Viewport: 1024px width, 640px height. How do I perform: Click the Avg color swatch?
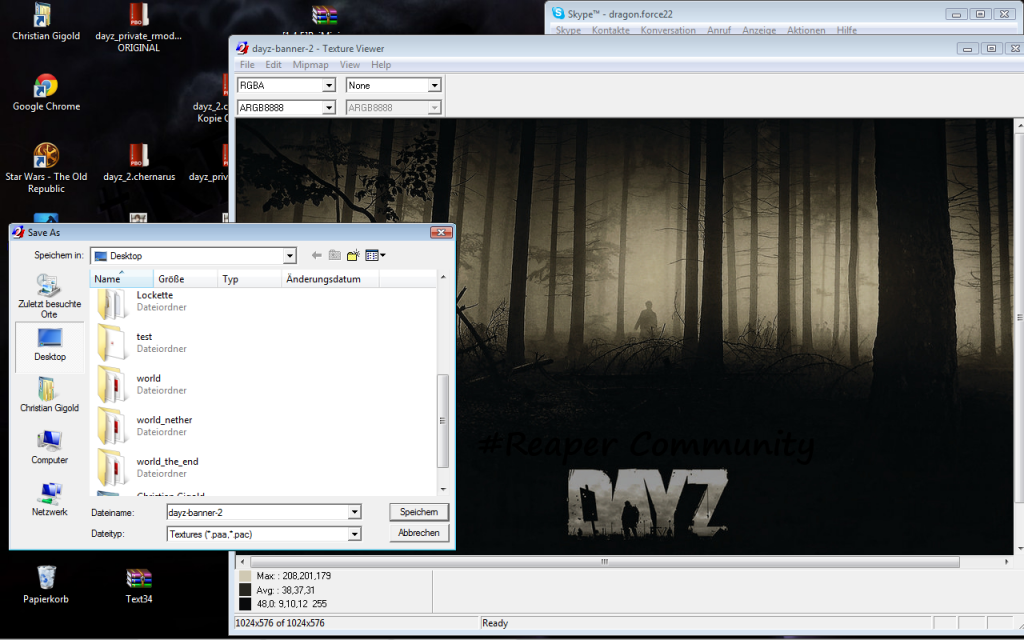click(245, 590)
